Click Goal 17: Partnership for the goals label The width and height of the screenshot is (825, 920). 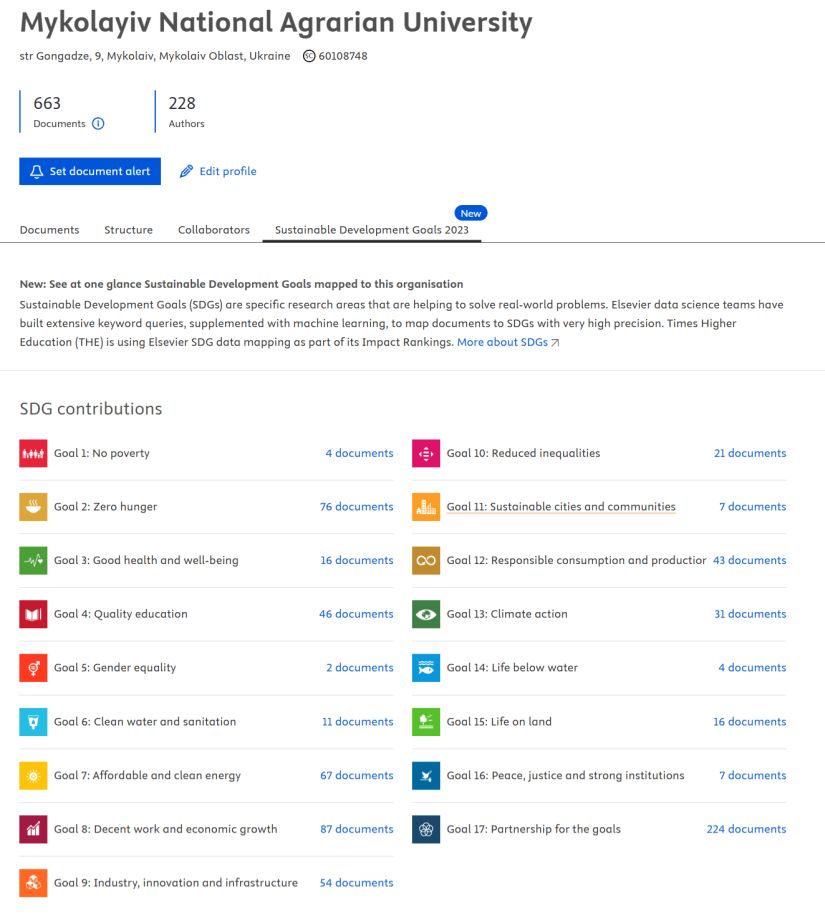coord(533,829)
